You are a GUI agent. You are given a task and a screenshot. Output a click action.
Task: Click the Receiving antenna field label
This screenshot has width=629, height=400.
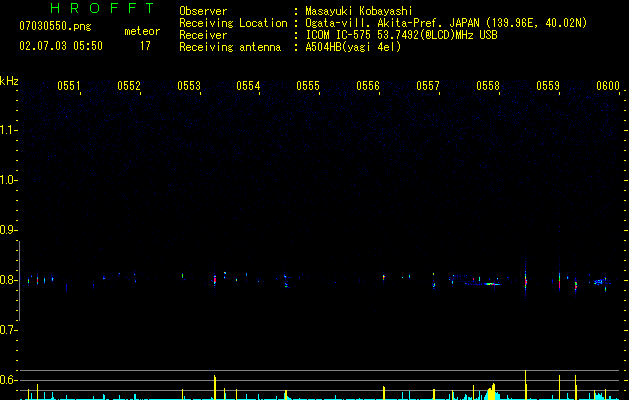click(230, 47)
